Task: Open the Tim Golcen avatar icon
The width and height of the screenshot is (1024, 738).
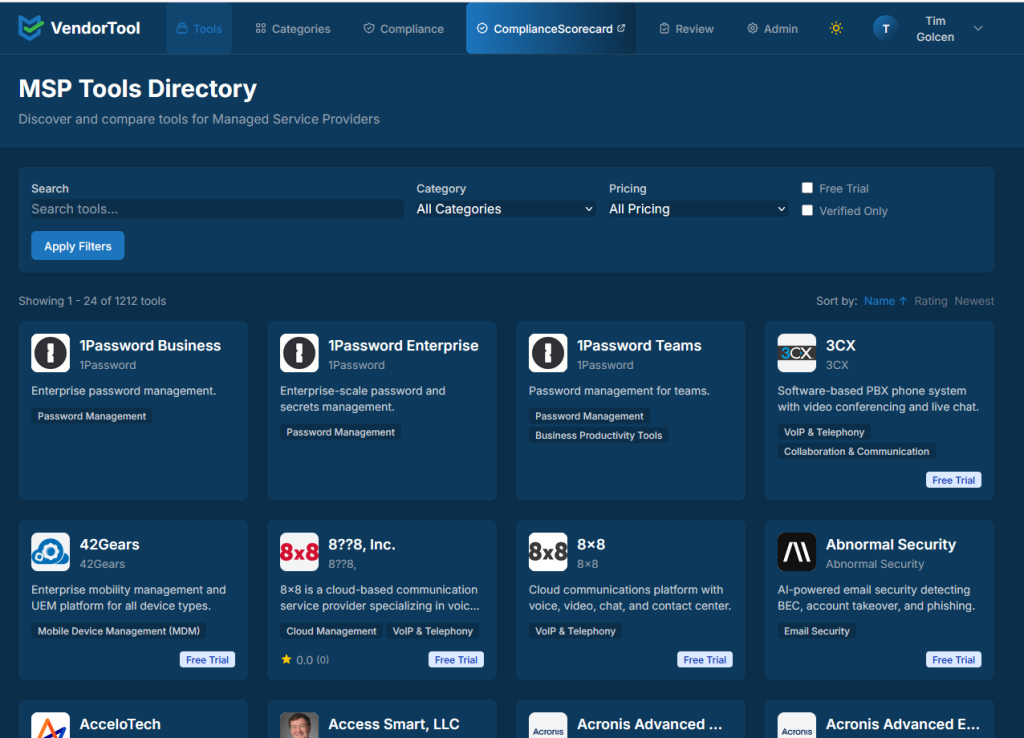Action: 885,28
